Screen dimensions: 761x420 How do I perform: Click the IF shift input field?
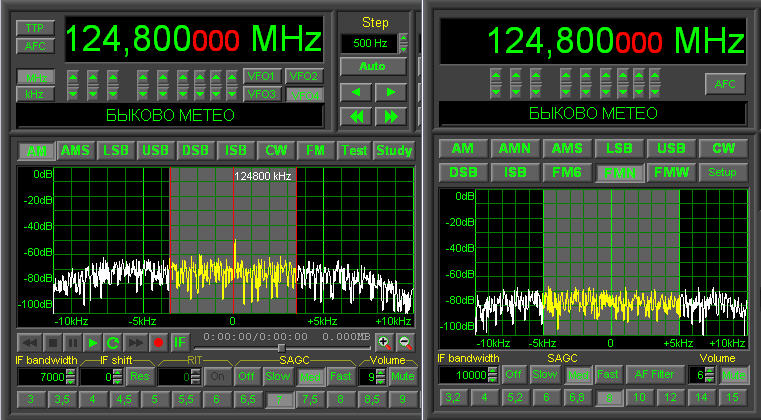pos(96,376)
